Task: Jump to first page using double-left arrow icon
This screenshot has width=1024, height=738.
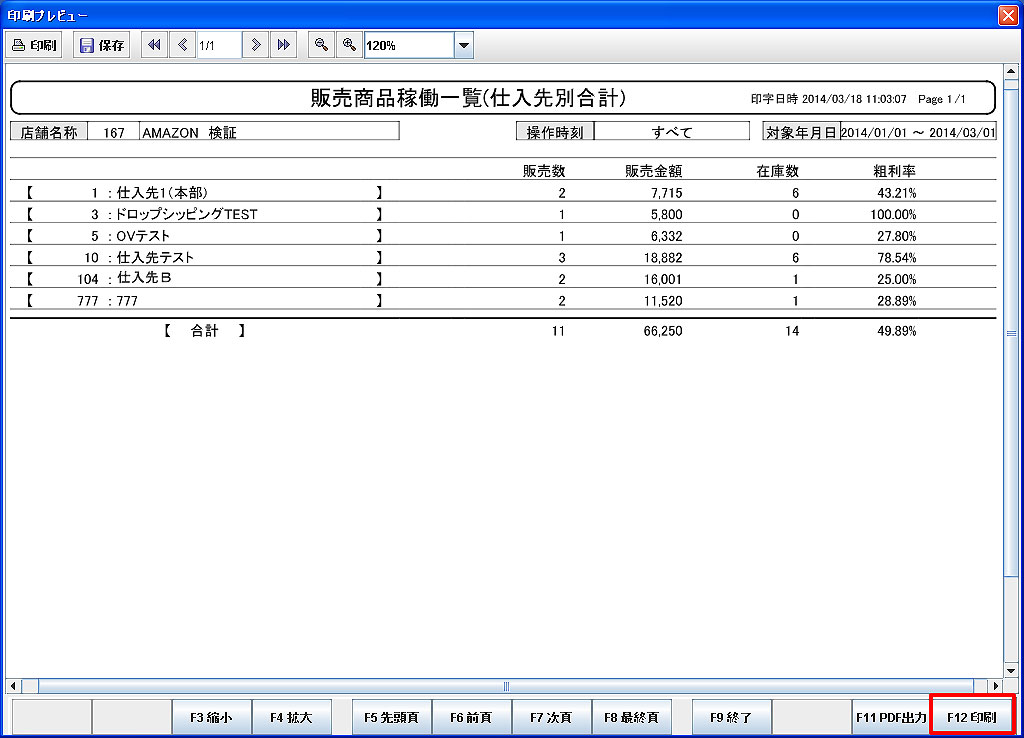Action: [154, 45]
